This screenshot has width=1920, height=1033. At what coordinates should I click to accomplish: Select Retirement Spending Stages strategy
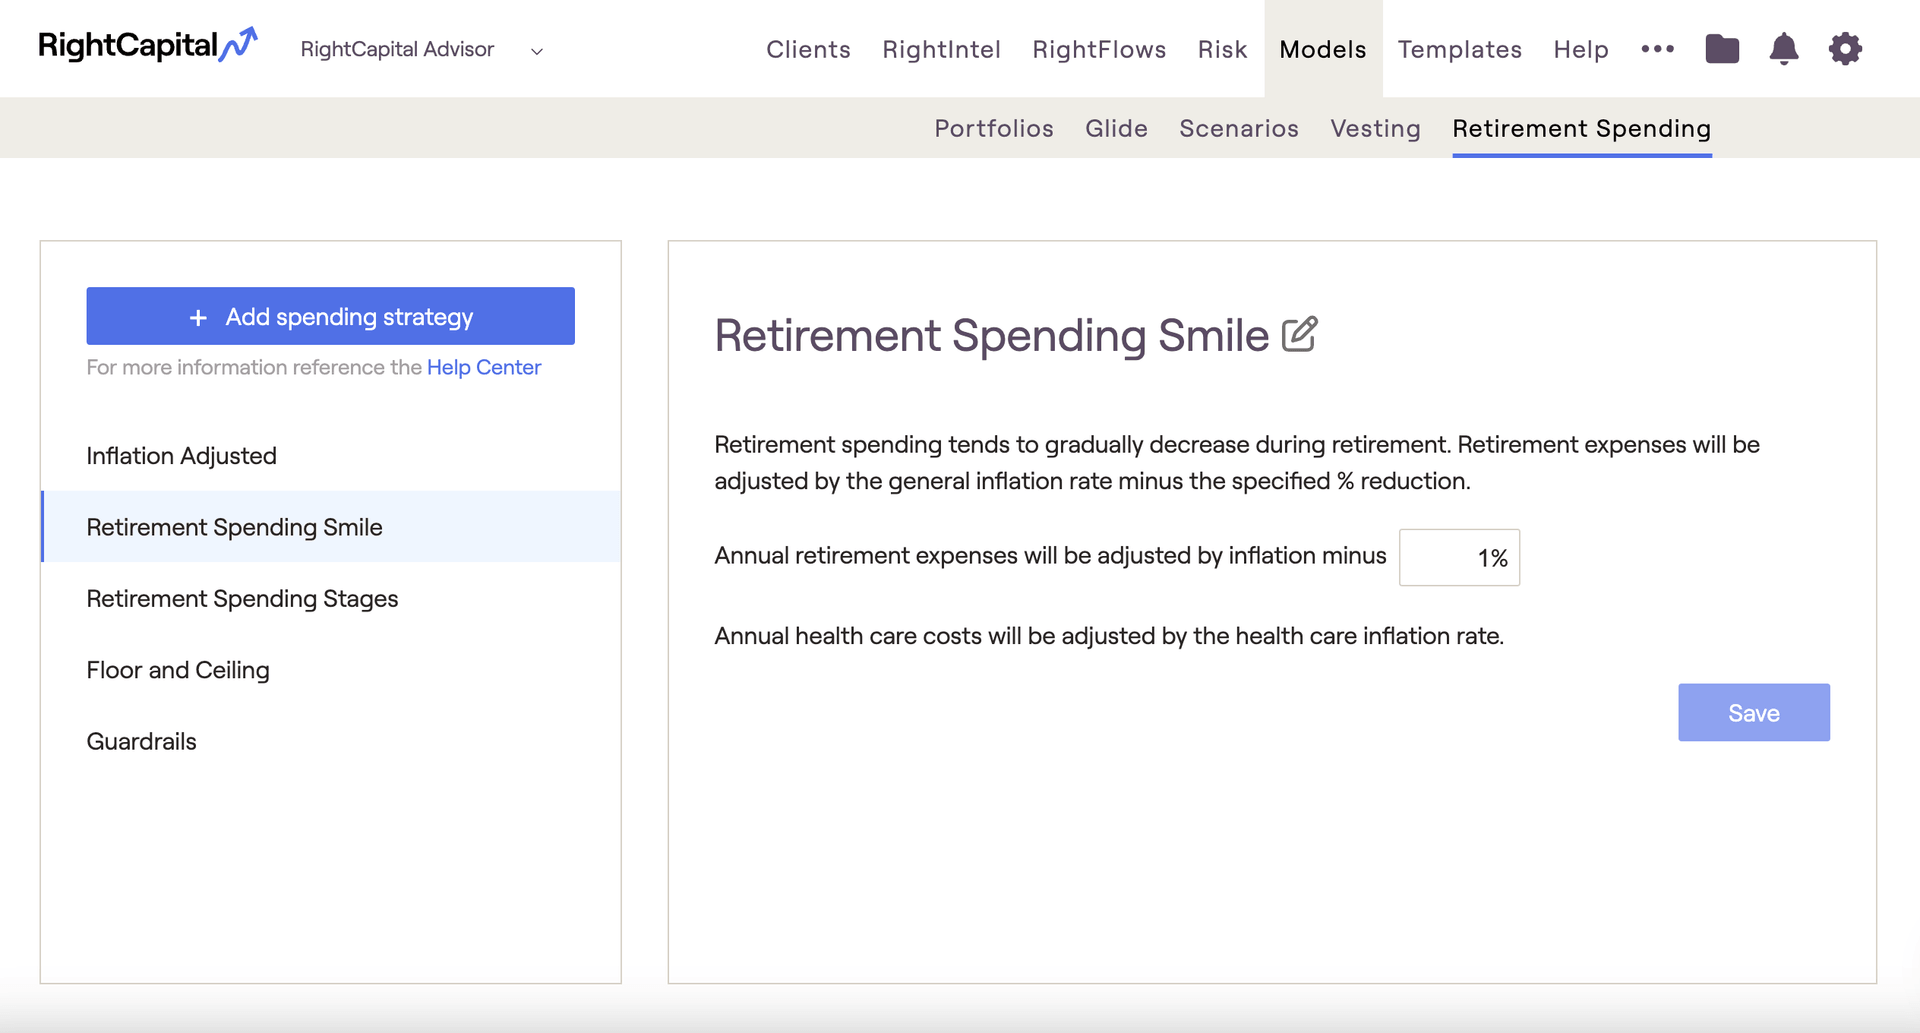click(331, 598)
